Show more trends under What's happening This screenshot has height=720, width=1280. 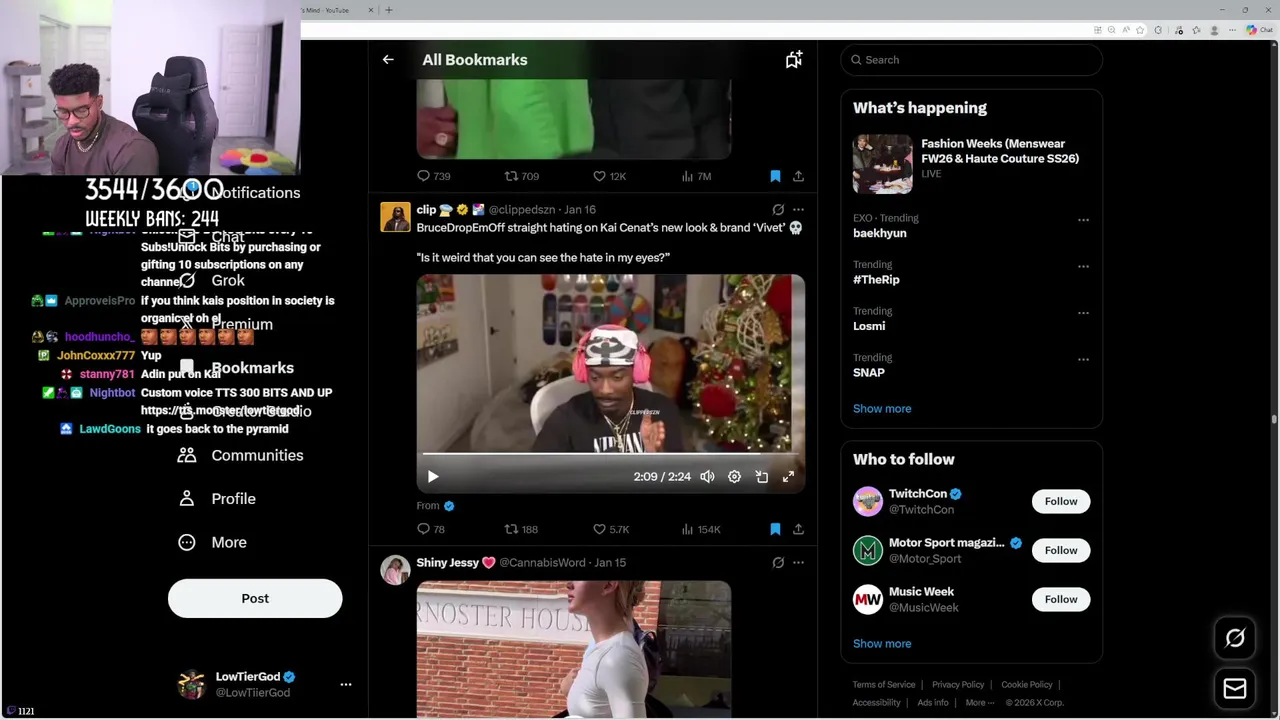click(x=882, y=409)
